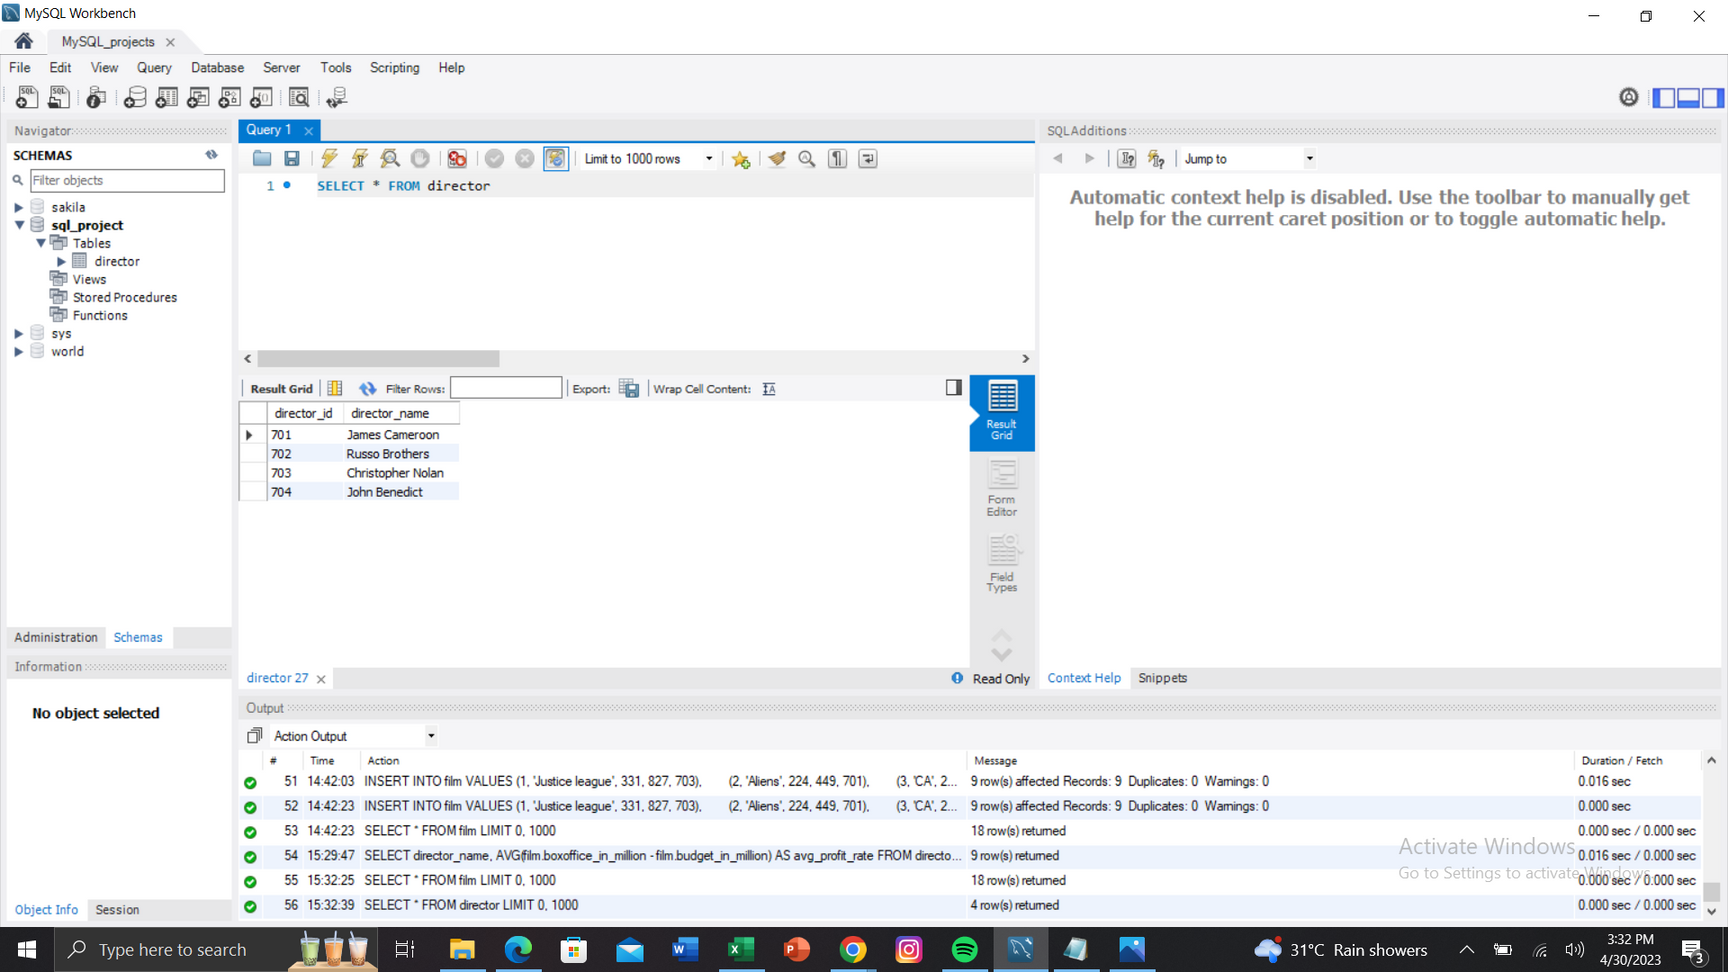Toggle automatic context help icon
The height and width of the screenshot is (972, 1728).
(1157, 158)
